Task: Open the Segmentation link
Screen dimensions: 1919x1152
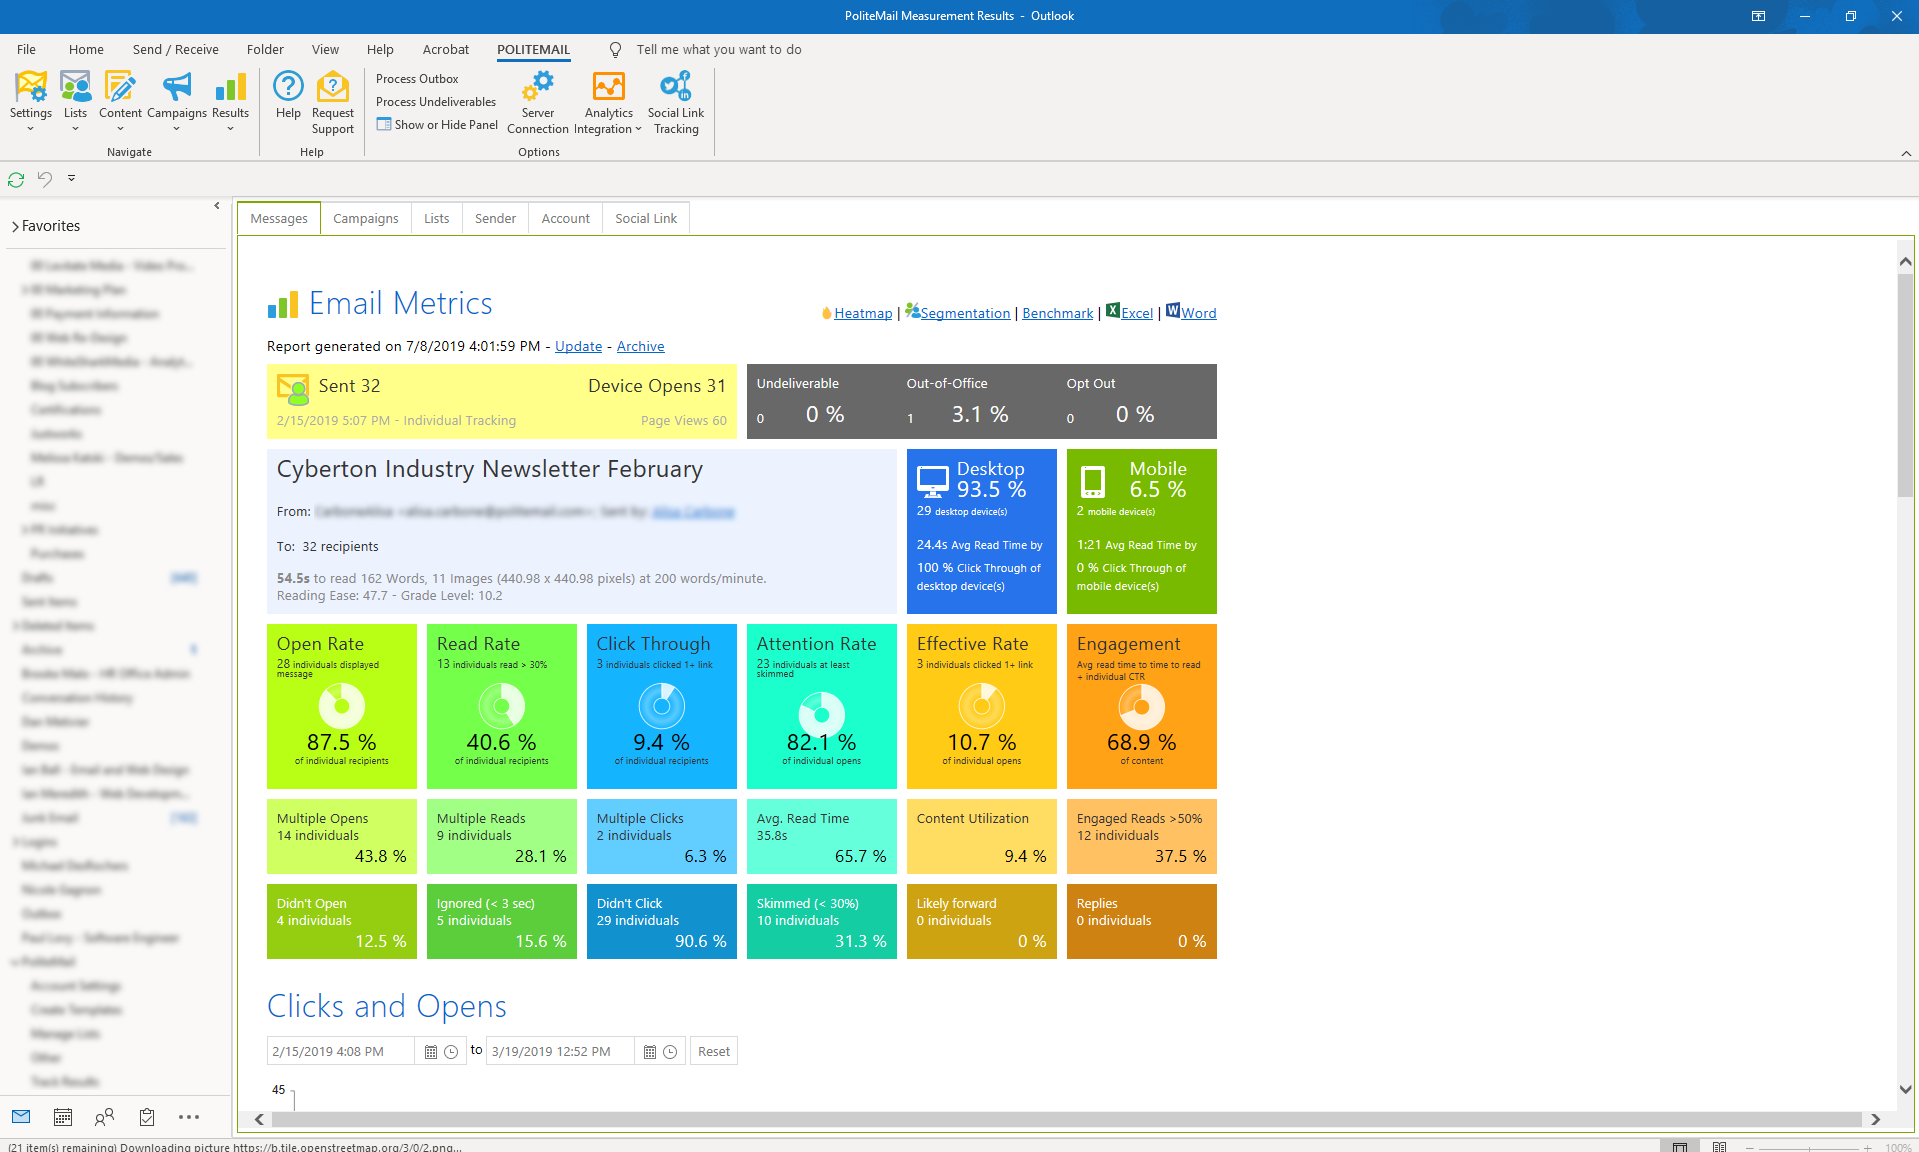Action: click(x=965, y=314)
